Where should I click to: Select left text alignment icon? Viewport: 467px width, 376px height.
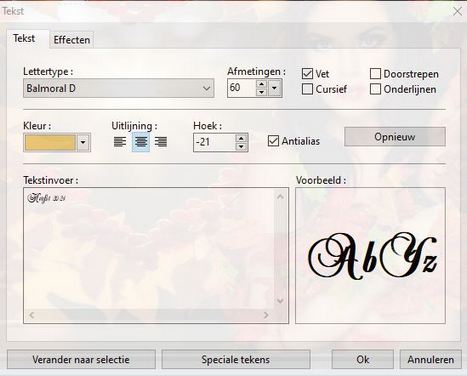click(120, 142)
